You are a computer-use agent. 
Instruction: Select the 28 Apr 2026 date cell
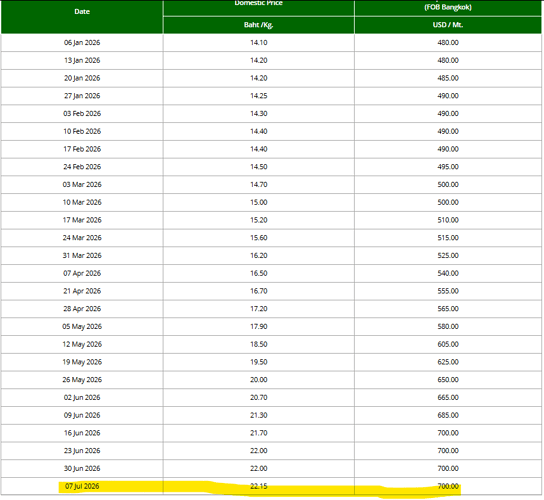pos(82,309)
